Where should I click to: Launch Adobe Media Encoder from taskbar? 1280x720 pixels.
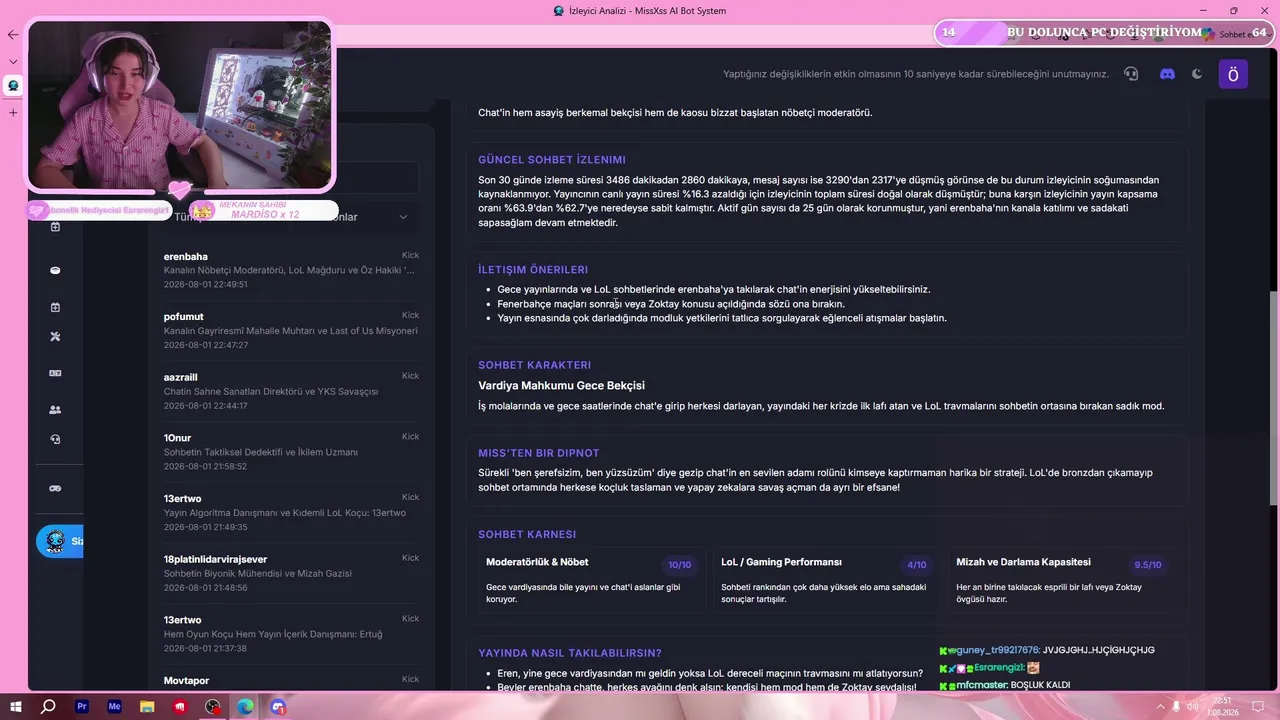(115, 707)
